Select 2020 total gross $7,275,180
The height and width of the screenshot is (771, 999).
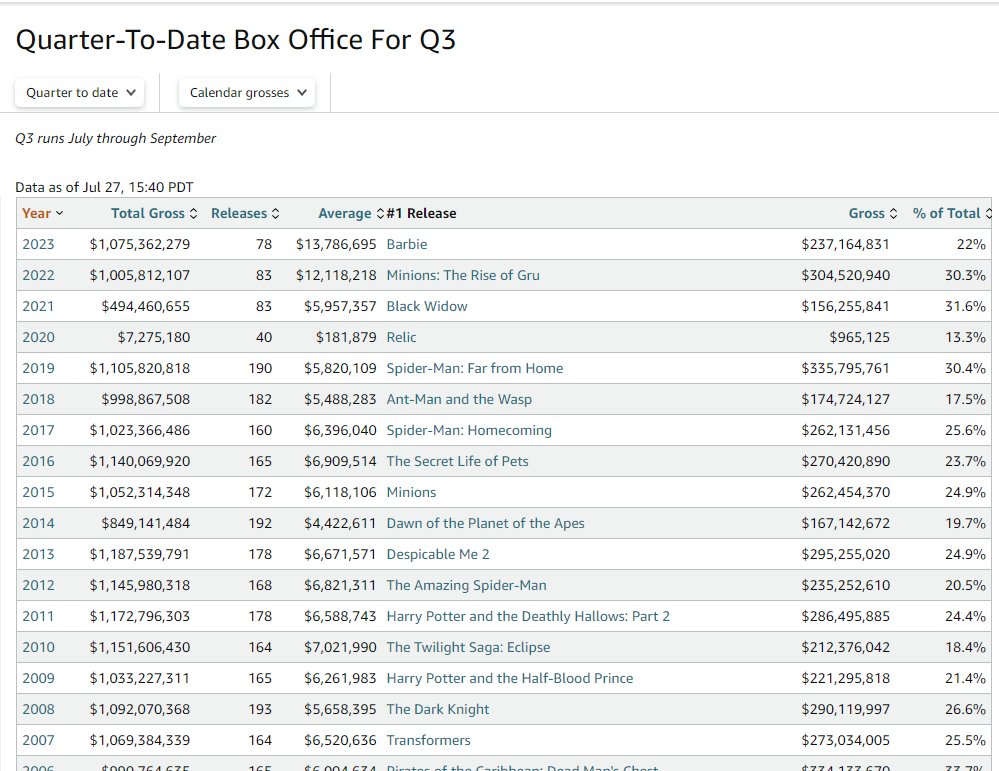click(154, 338)
